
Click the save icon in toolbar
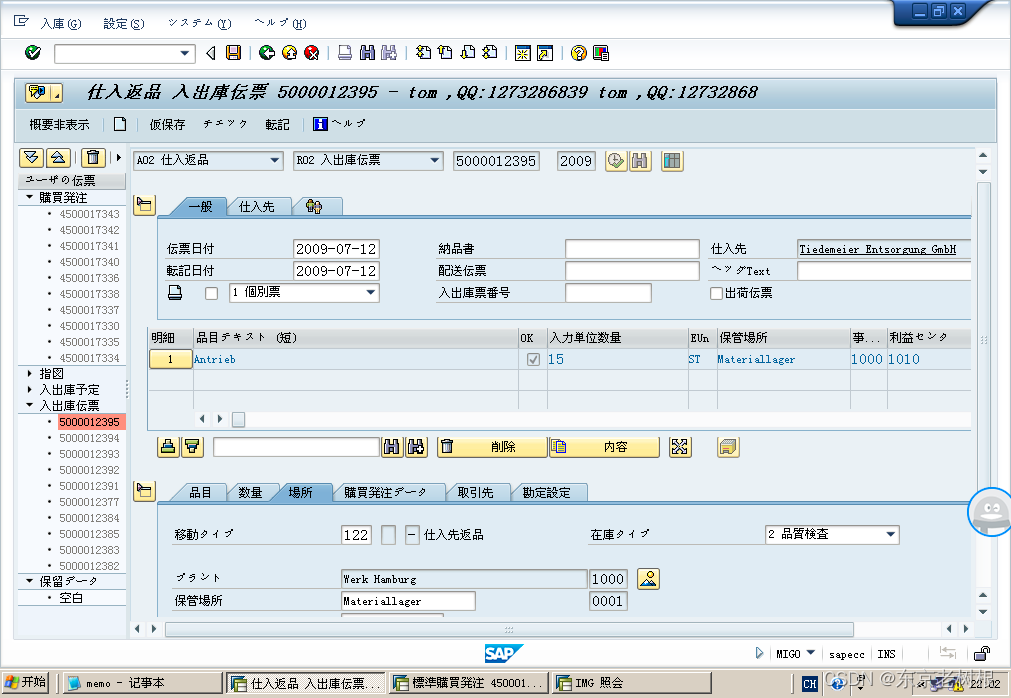pos(233,53)
